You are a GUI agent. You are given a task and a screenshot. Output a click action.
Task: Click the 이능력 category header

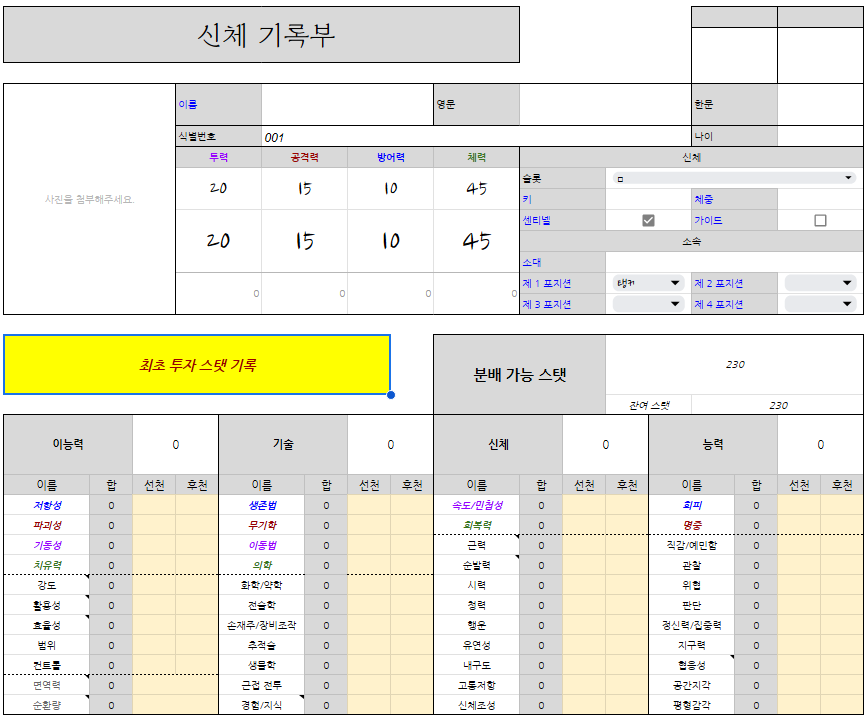click(x=68, y=445)
